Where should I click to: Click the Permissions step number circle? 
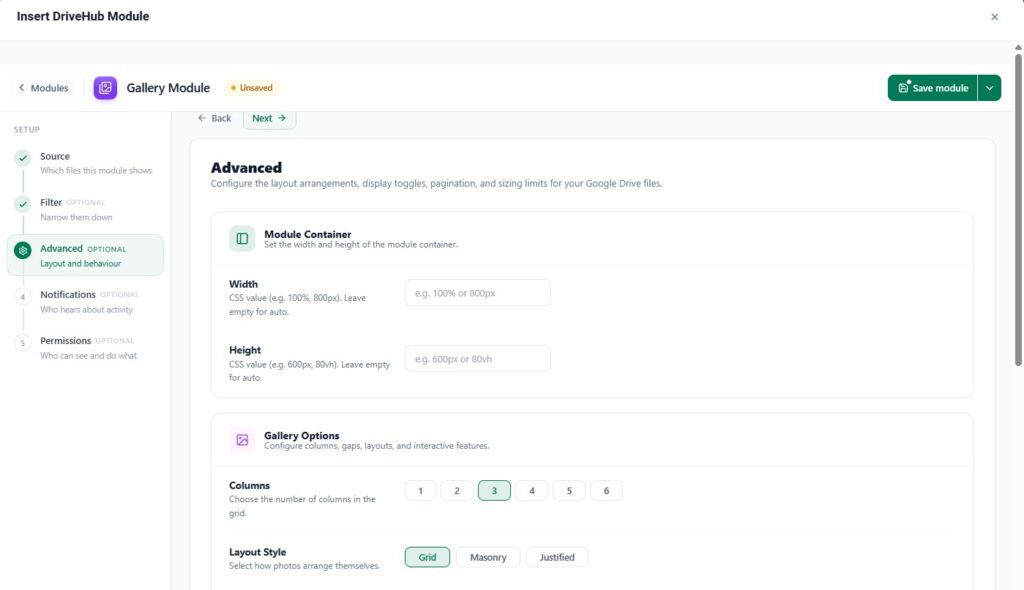pyautogui.click(x=23, y=343)
